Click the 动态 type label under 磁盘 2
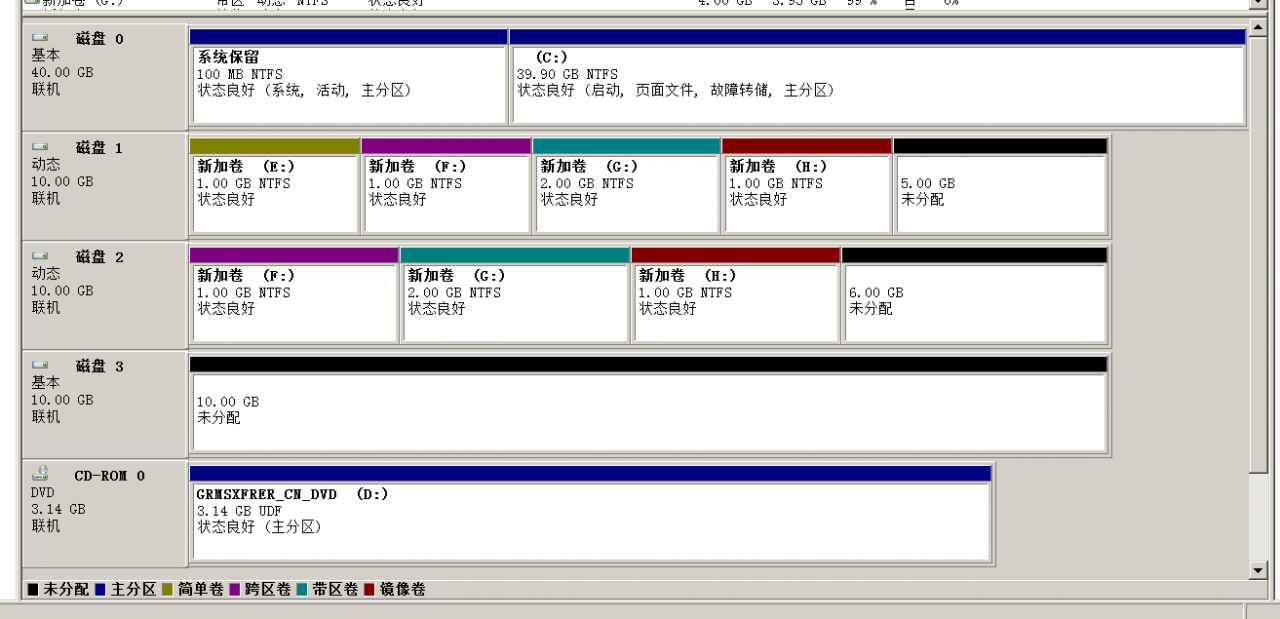Image resolution: width=1280 pixels, height=619 pixels. pos(46,273)
